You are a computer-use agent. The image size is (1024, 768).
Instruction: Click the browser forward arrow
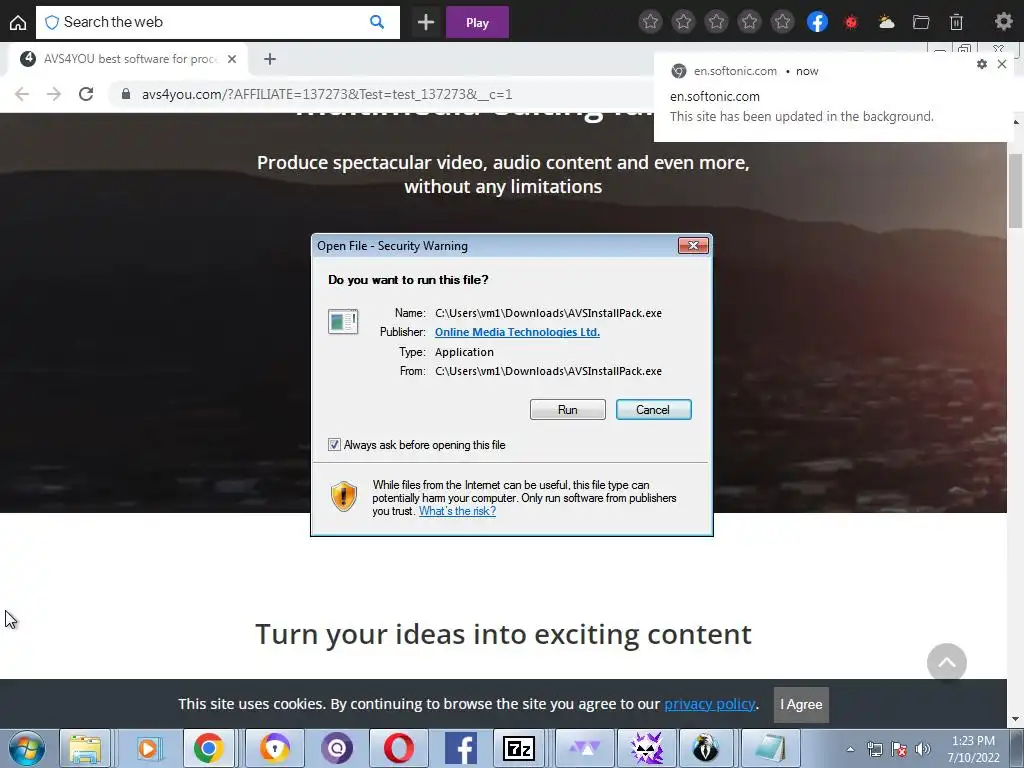tap(54, 94)
